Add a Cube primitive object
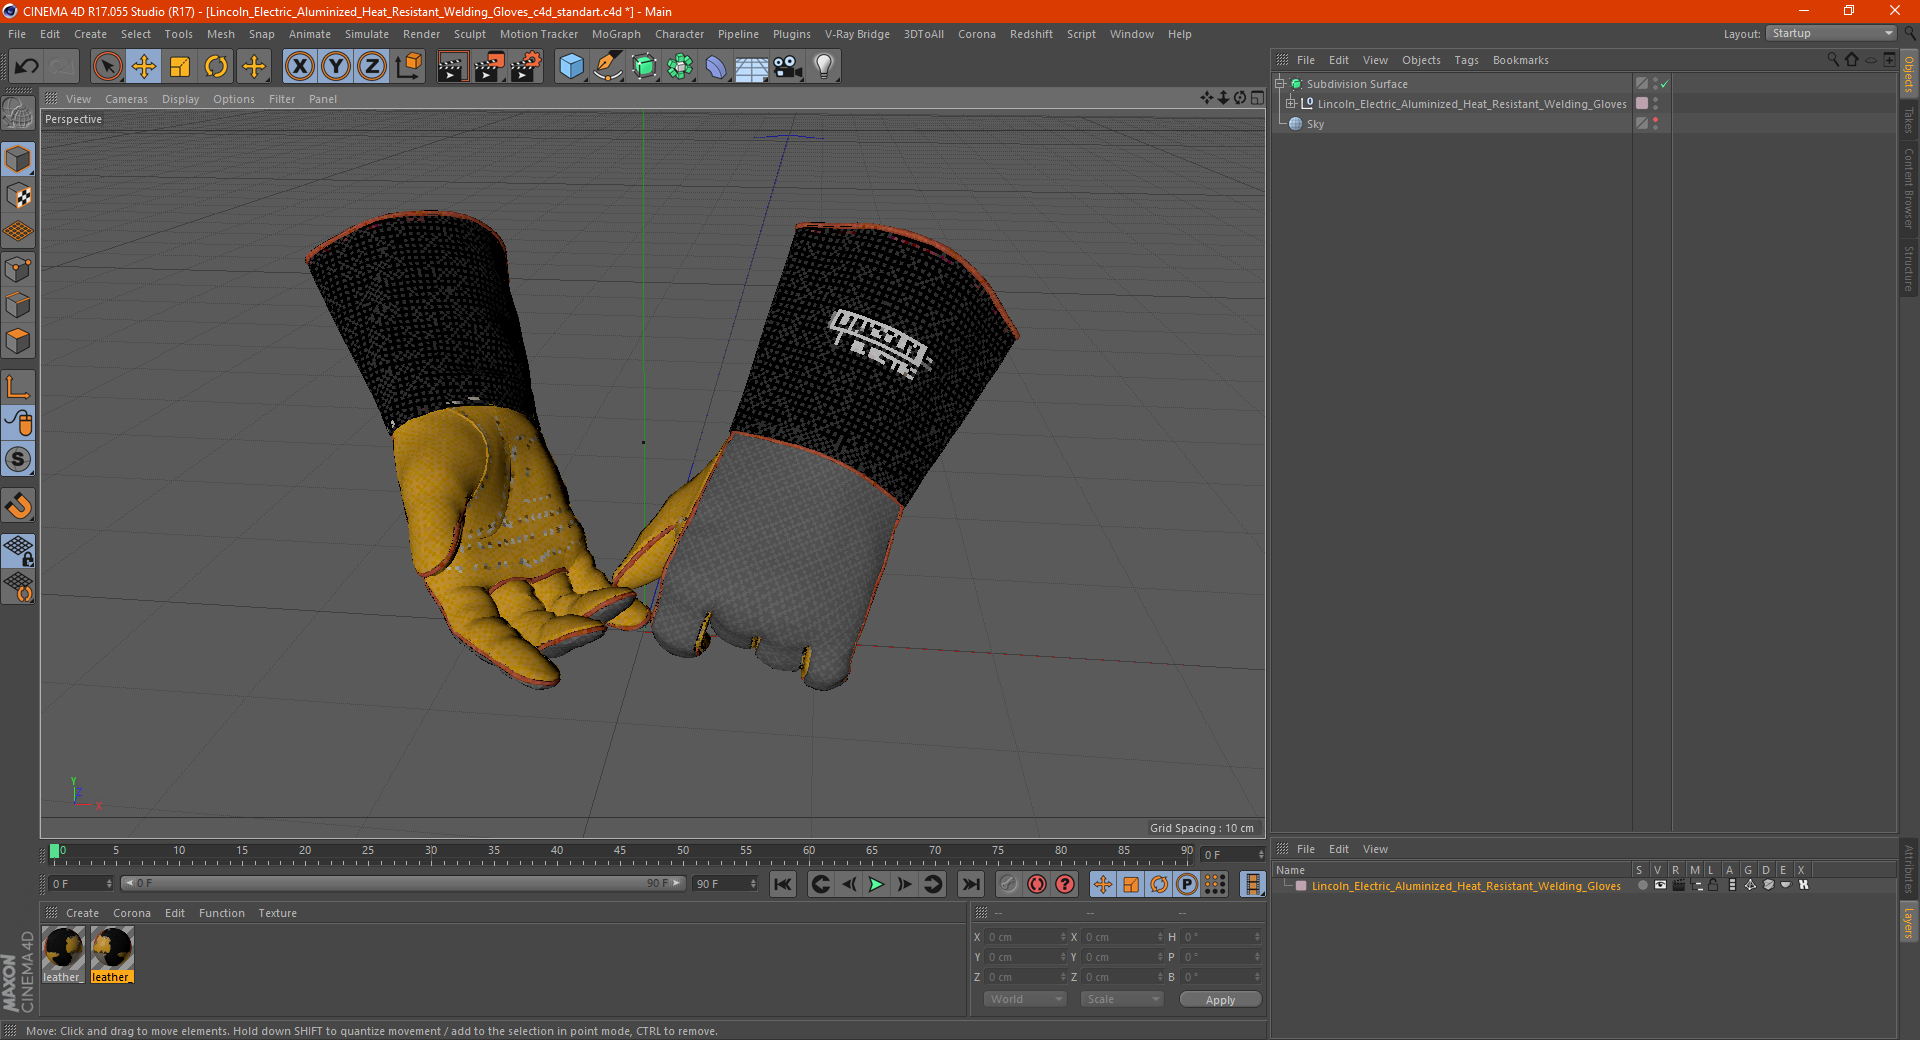1920x1040 pixels. tap(571, 67)
